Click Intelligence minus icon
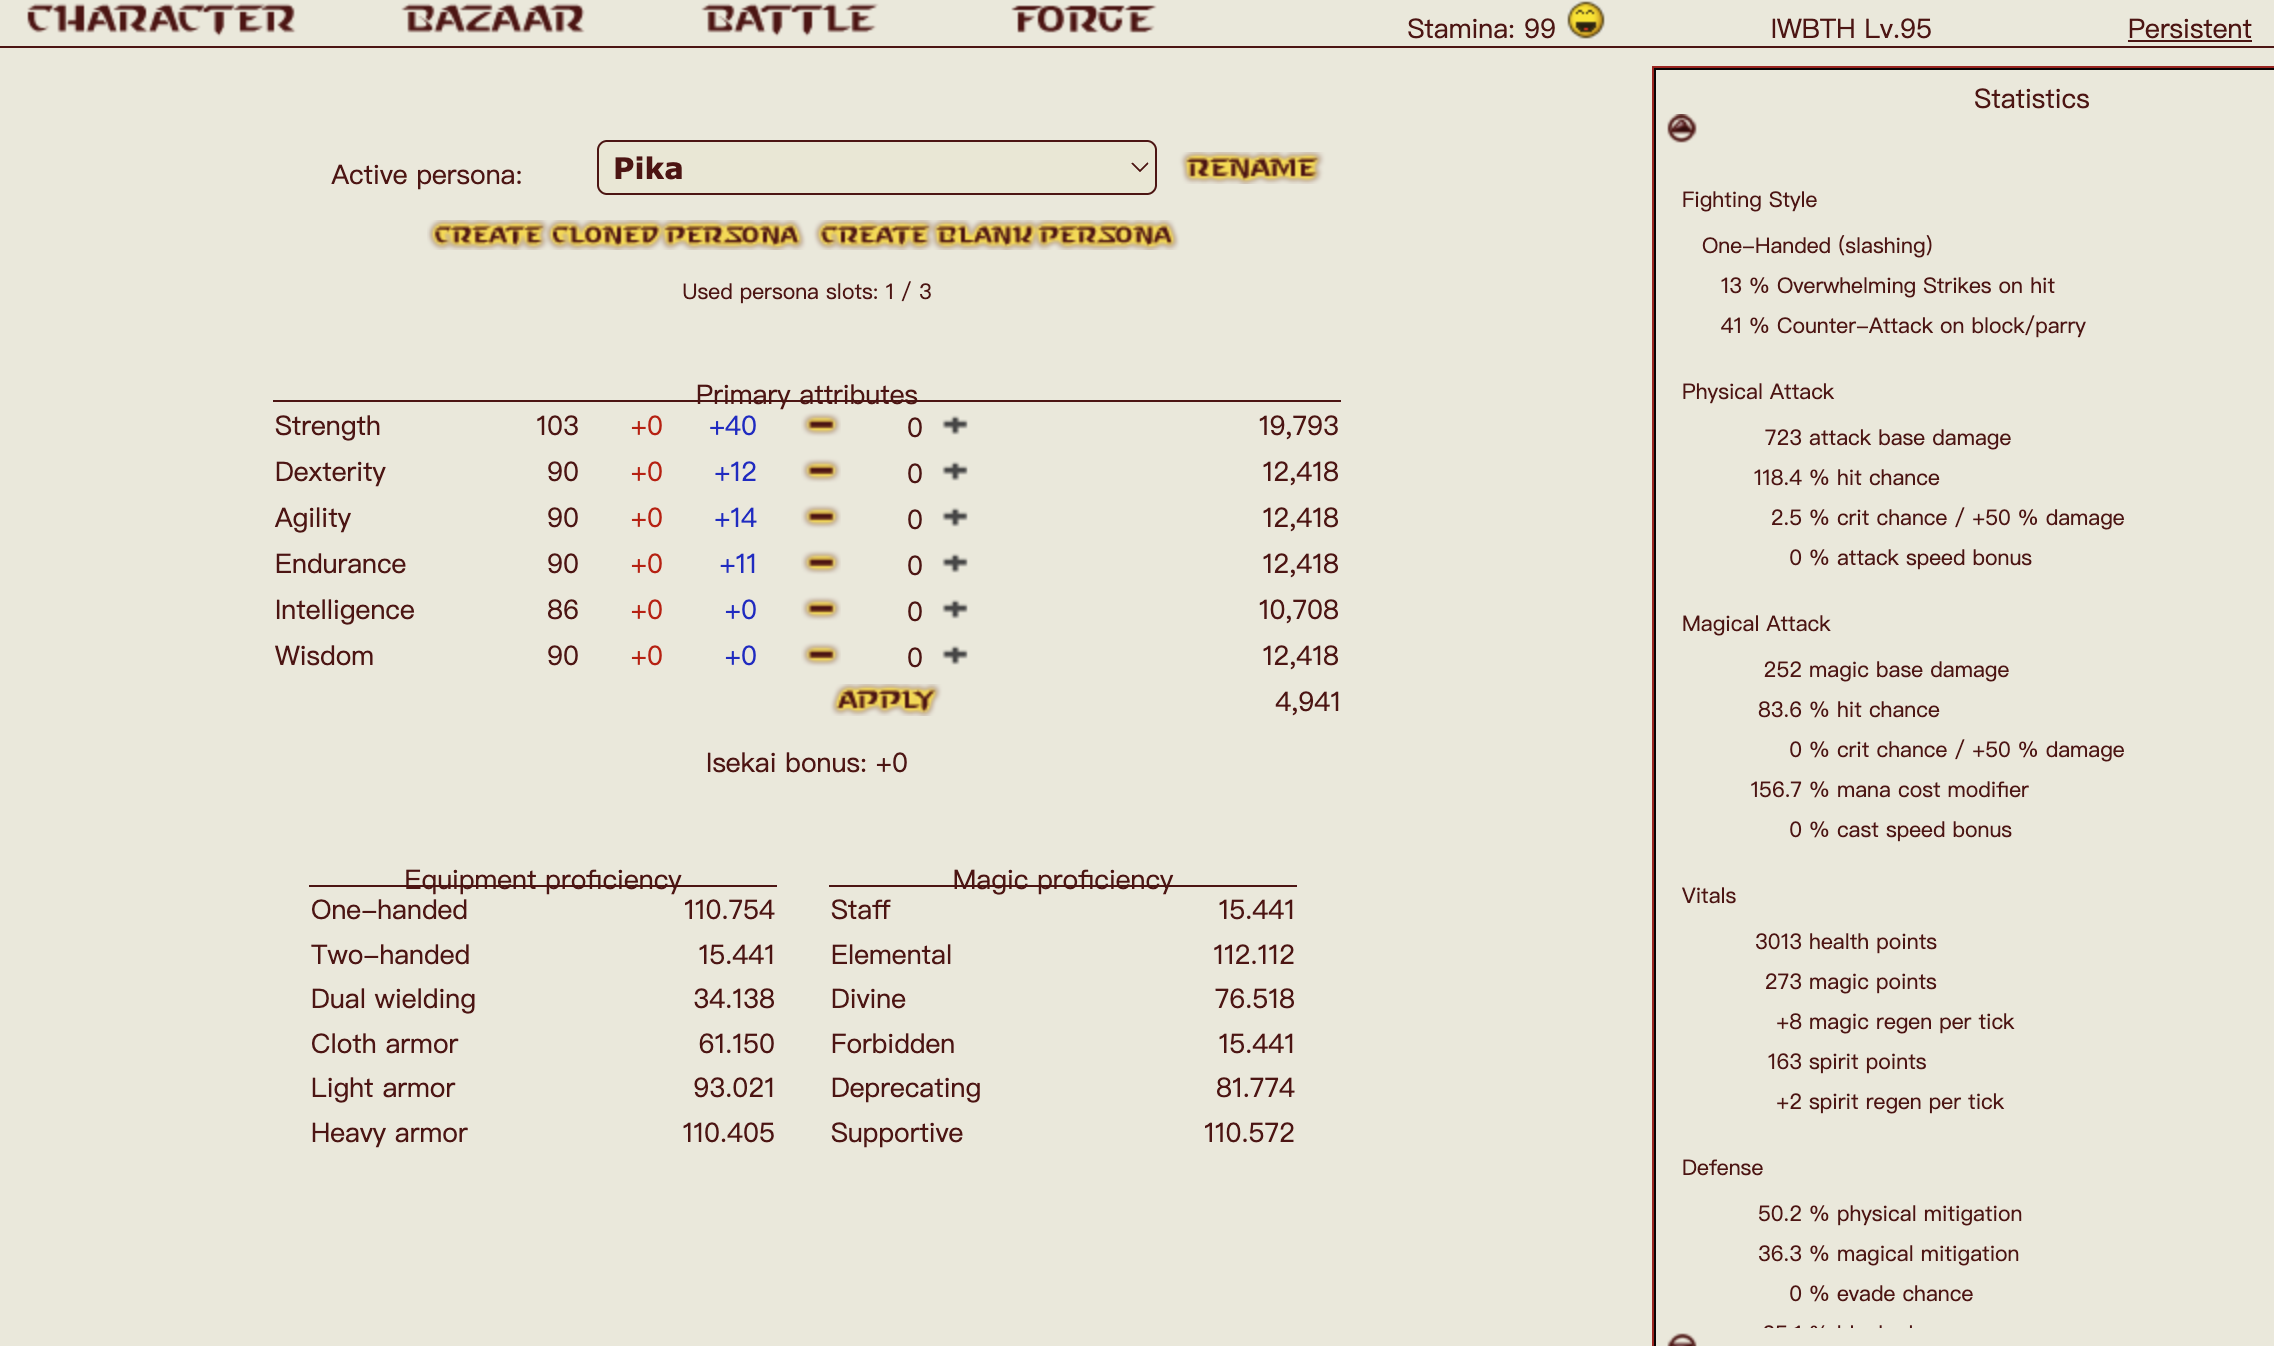Image resolution: width=2274 pixels, height=1346 pixels. tap(820, 609)
